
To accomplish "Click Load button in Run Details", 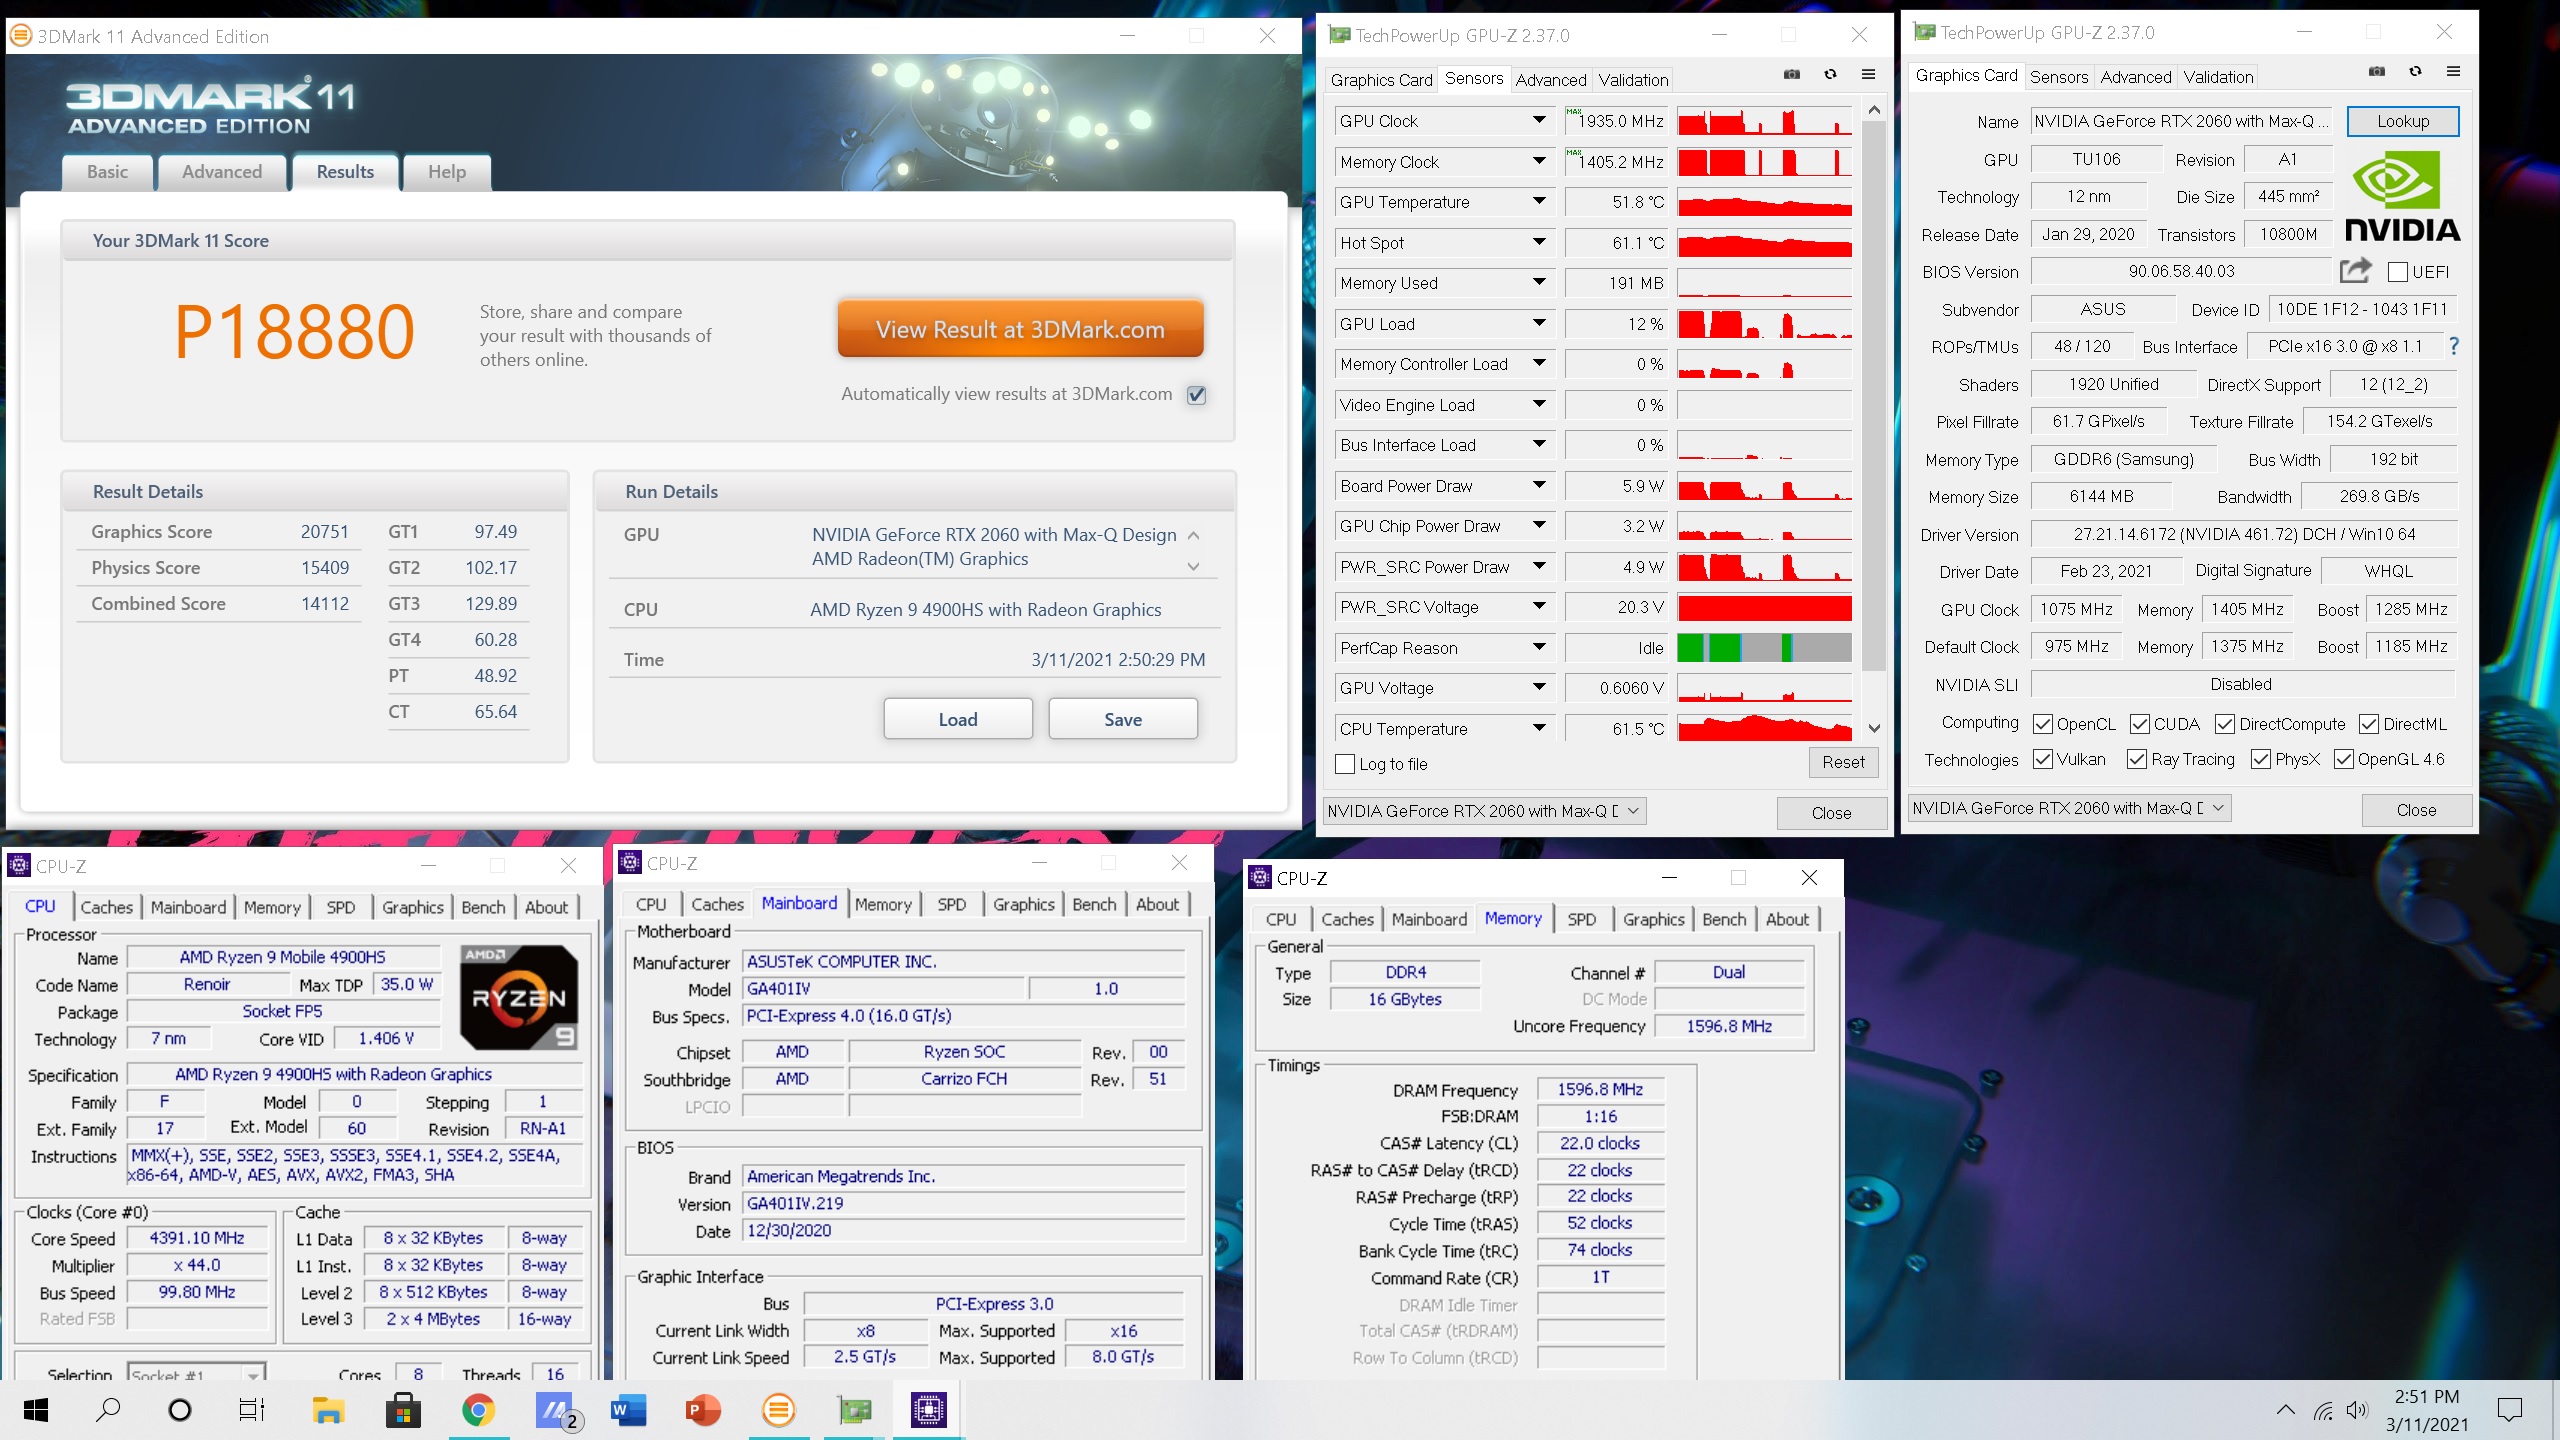I will pos(957,719).
